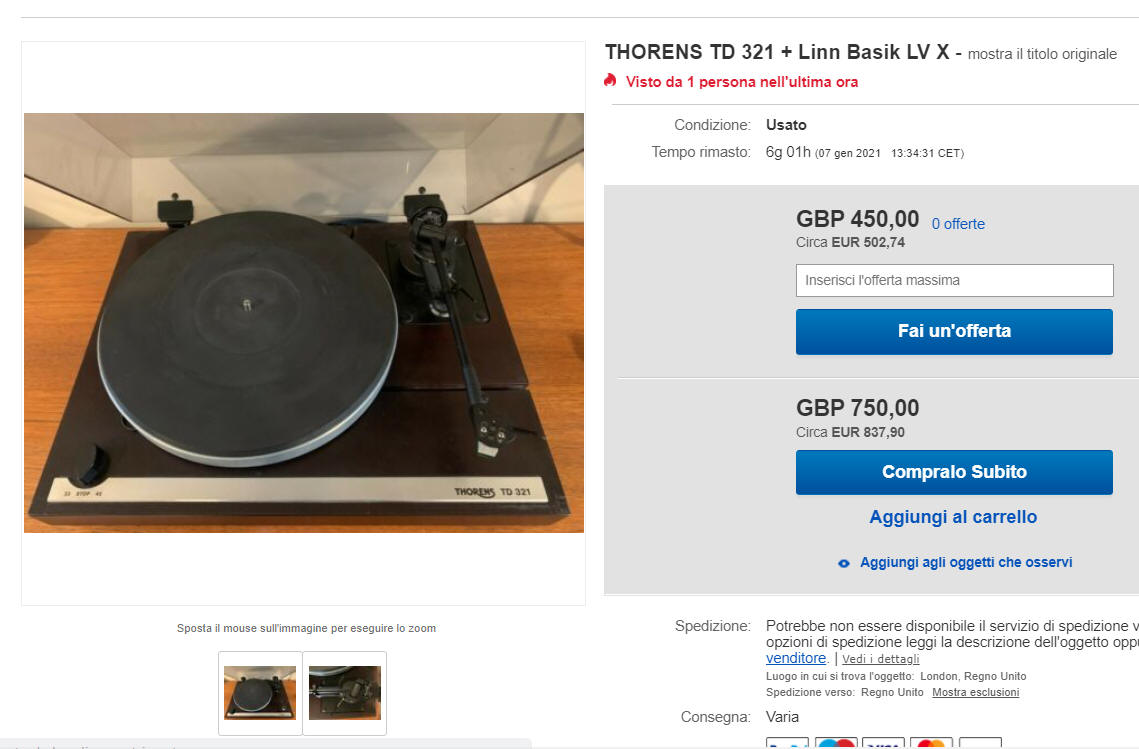Click the eye icon beside watch list link
This screenshot has width=1139, height=749.
pos(843,563)
